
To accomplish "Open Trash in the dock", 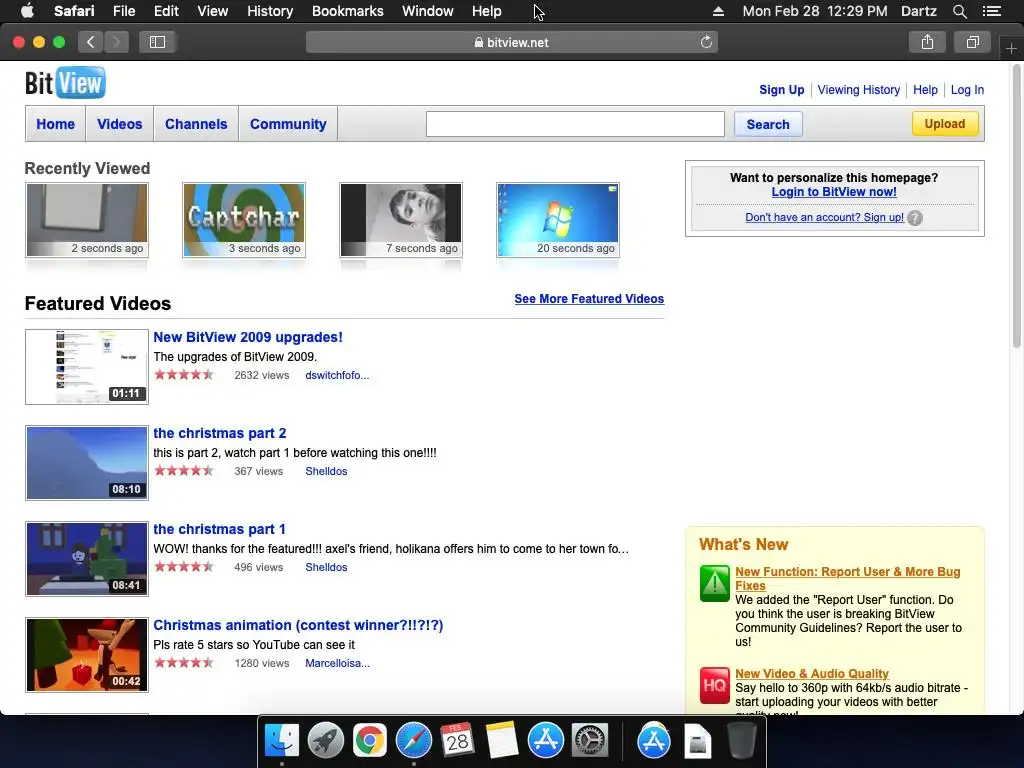I will click(x=742, y=741).
